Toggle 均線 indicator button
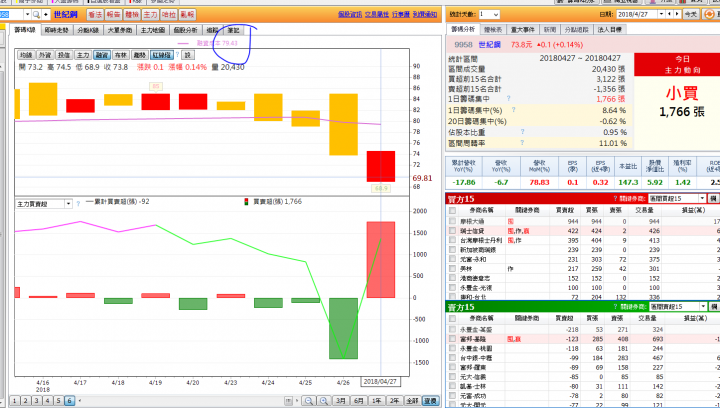This screenshot has width=720, height=408. (26, 55)
